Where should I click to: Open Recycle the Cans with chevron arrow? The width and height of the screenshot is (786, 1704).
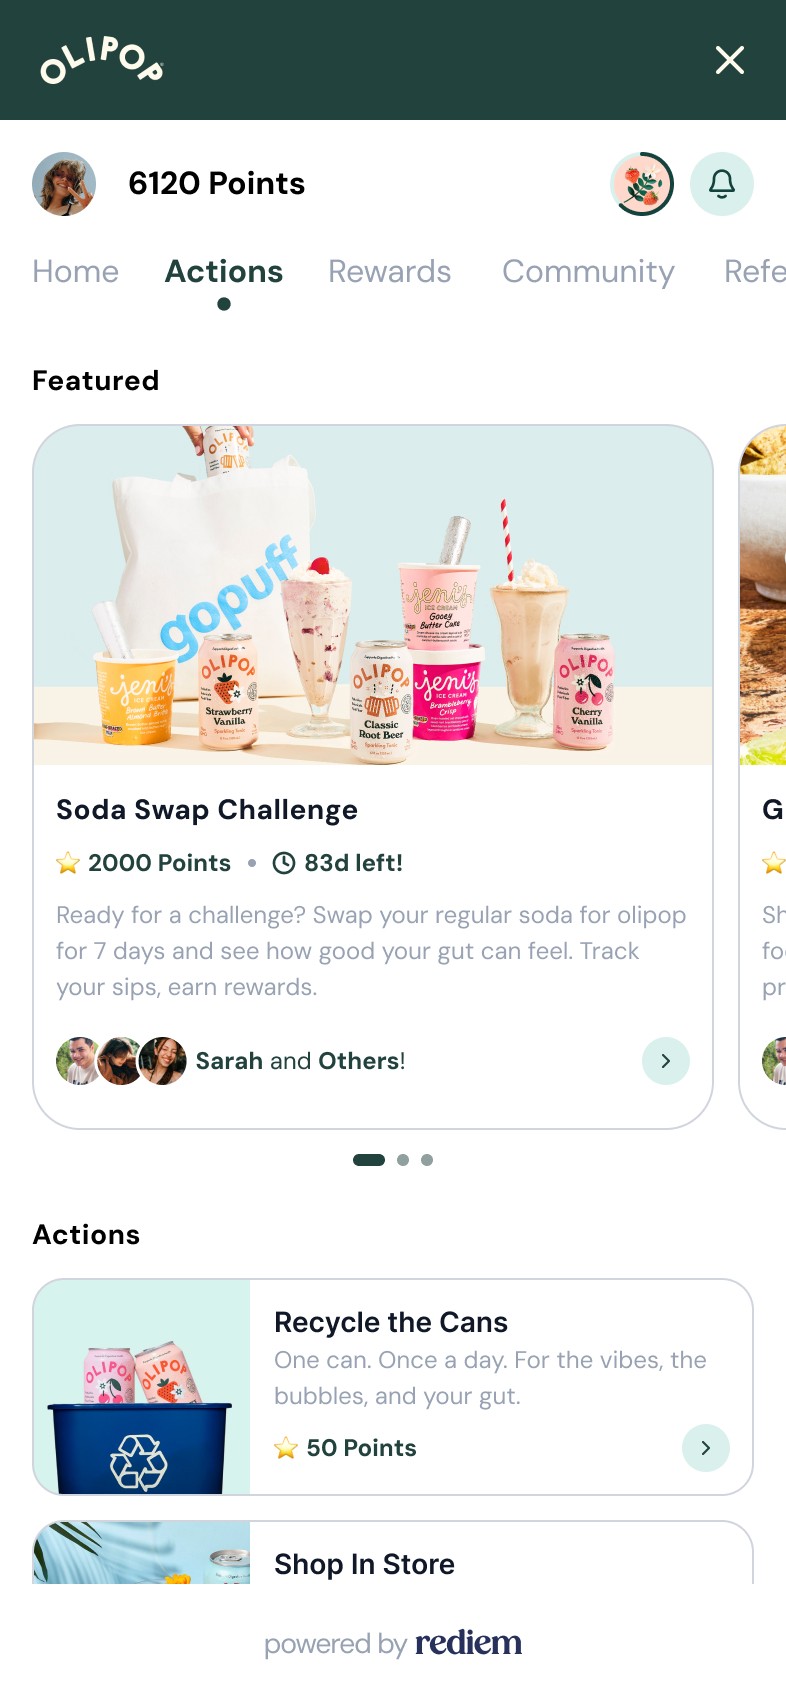pyautogui.click(x=706, y=1448)
